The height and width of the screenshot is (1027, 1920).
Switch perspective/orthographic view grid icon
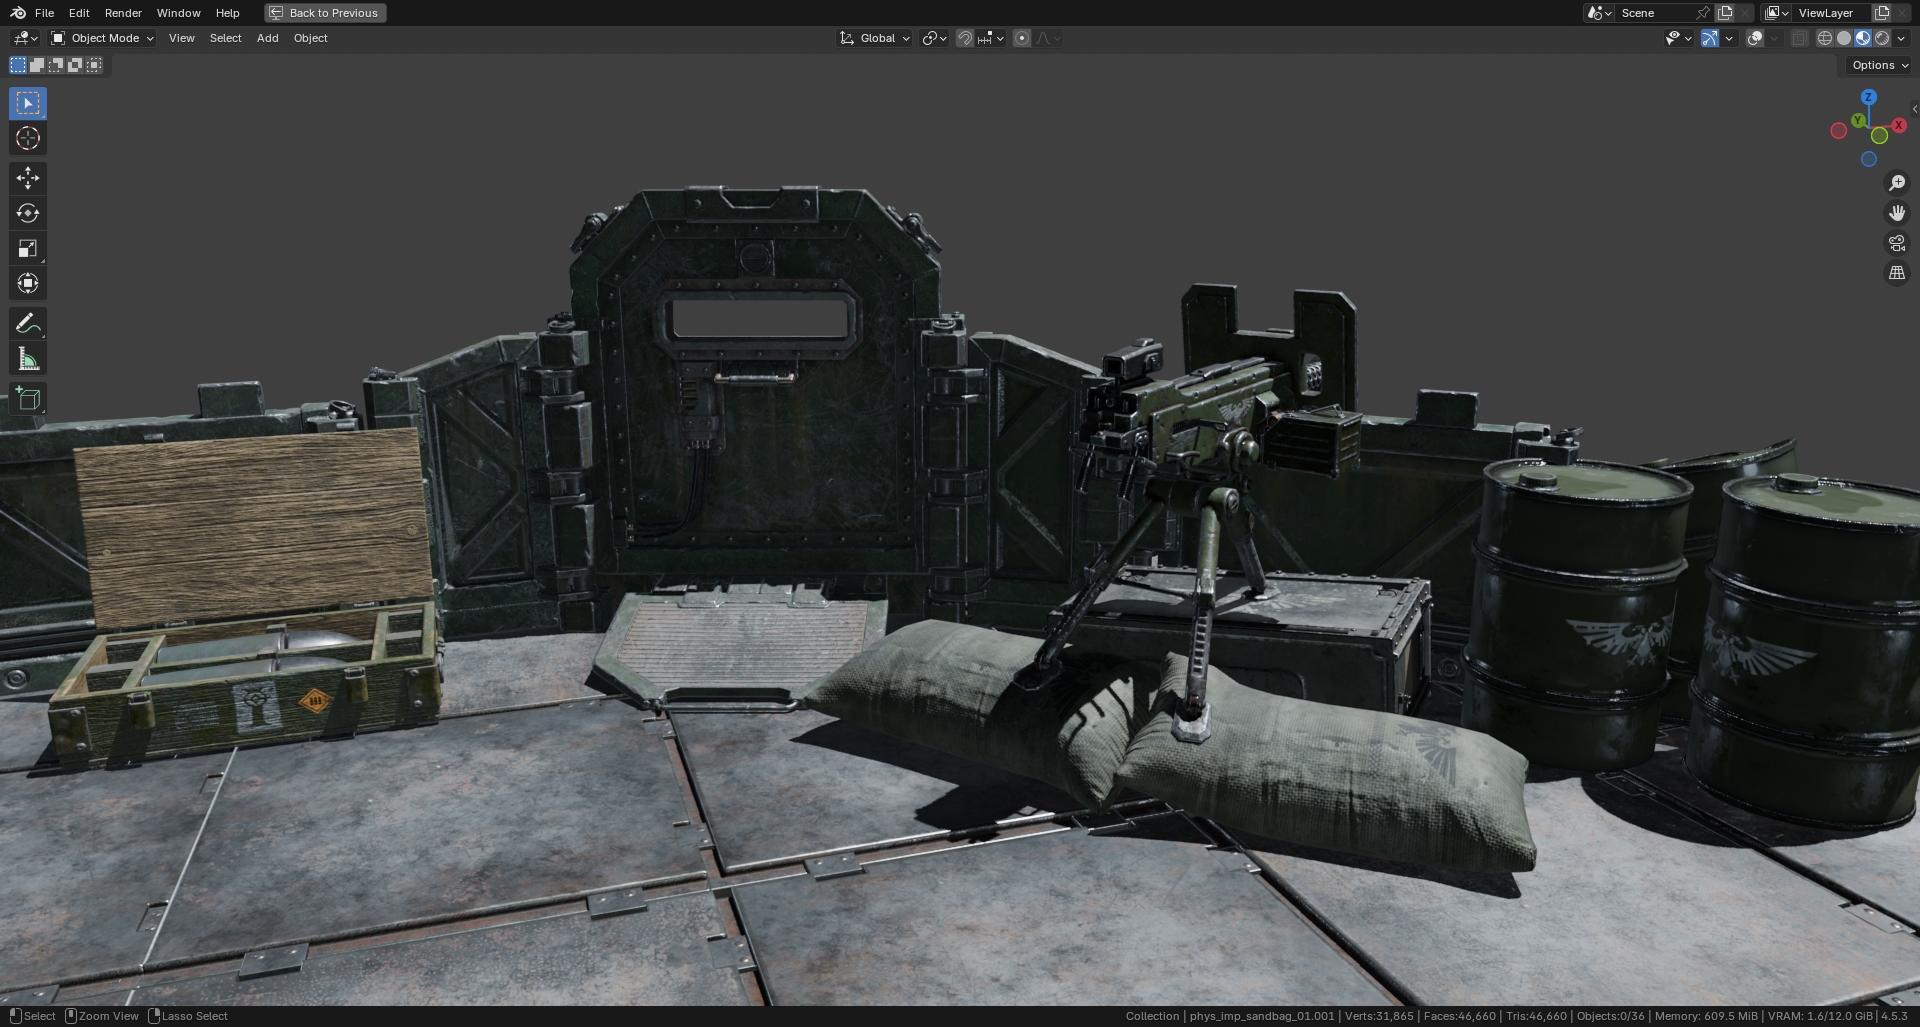(x=1896, y=273)
